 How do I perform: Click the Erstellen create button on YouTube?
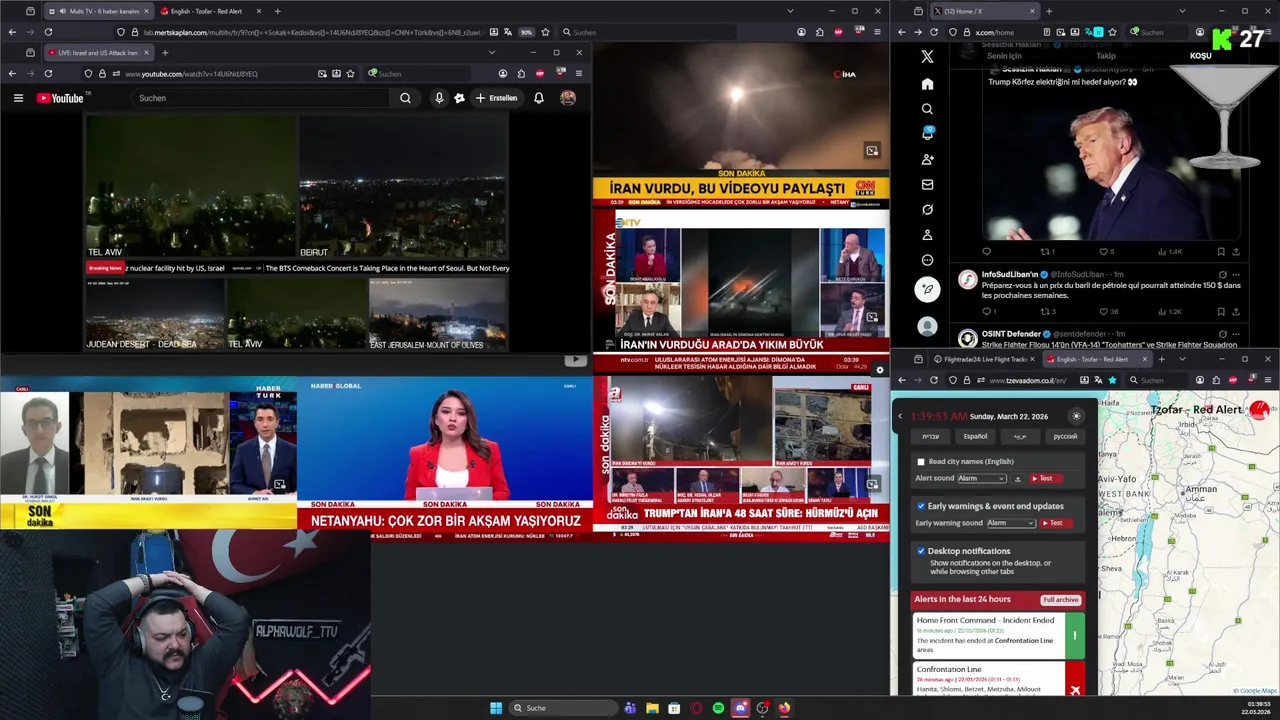[x=497, y=98]
